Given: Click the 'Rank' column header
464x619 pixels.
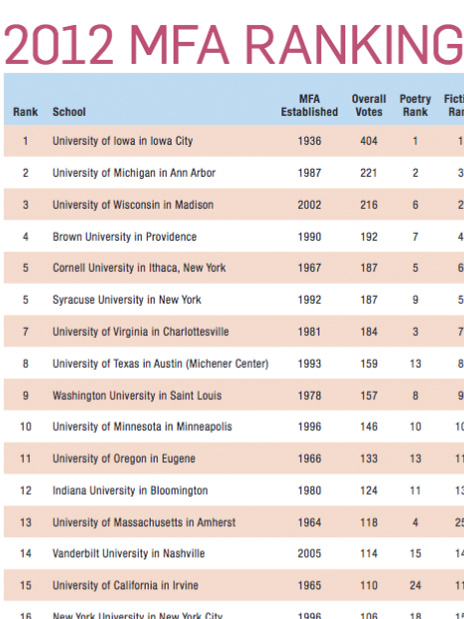Looking at the screenshot, I should pos(25,112).
